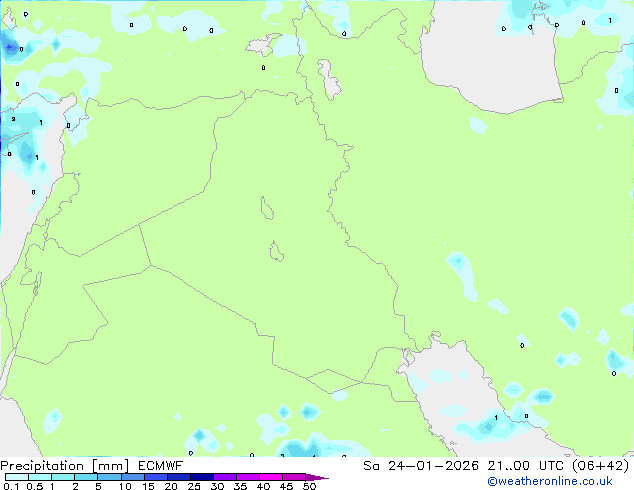Click the "35" legend scale label
This screenshot has height=490, width=634.
click(240, 486)
